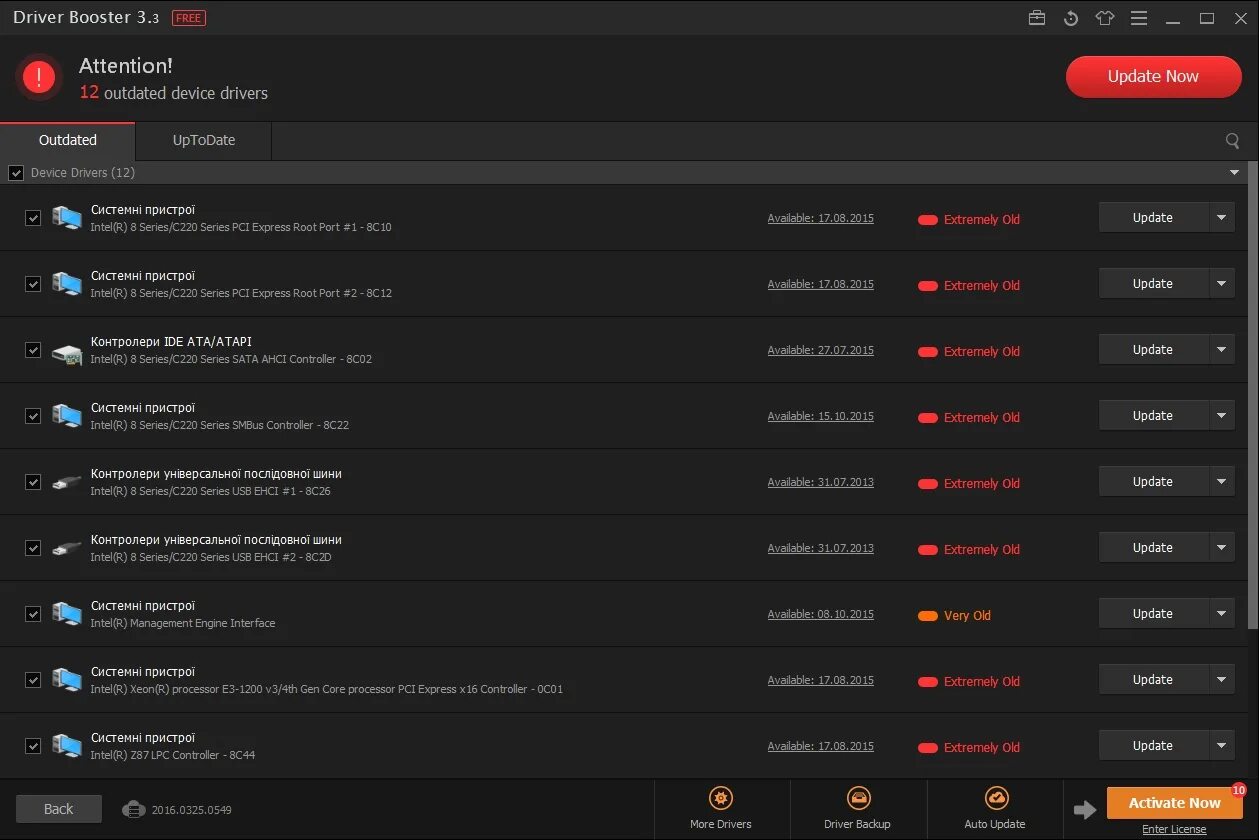
Task: Click the driver list vertical scrollbar
Action: click(1253, 395)
